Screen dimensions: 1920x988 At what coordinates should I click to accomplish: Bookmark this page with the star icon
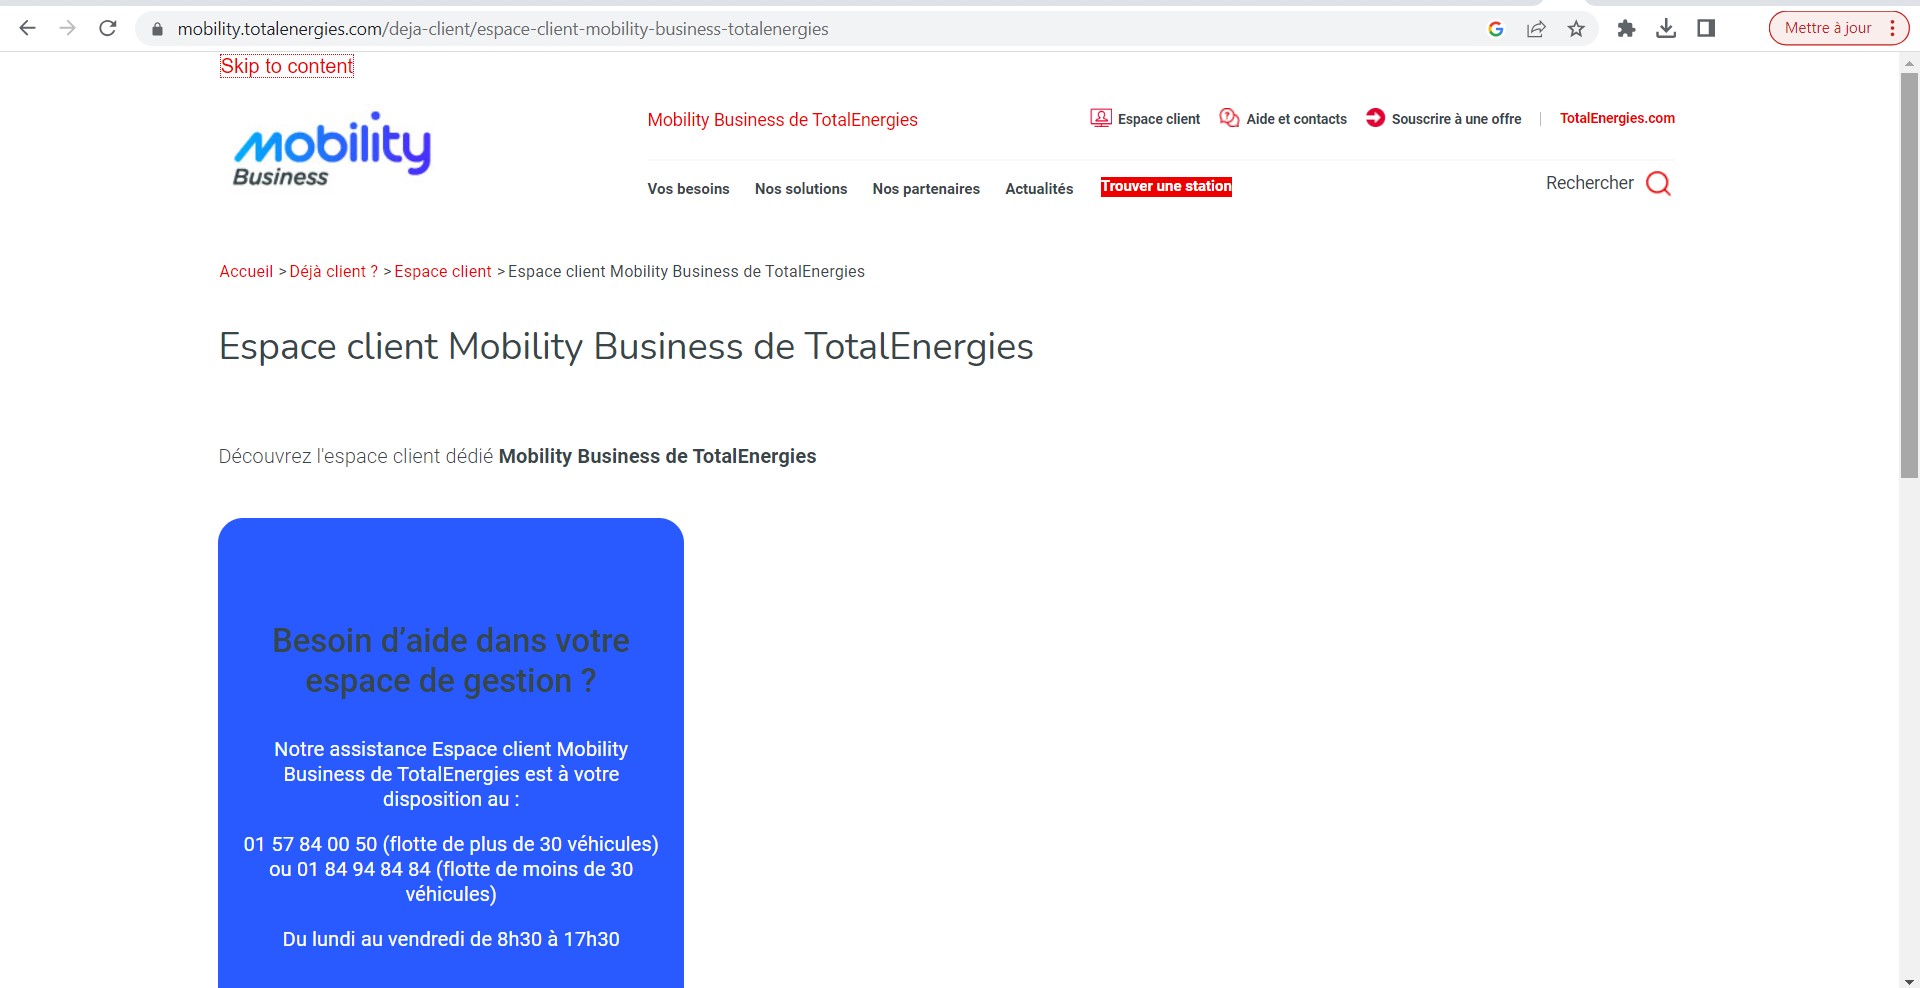(x=1576, y=29)
